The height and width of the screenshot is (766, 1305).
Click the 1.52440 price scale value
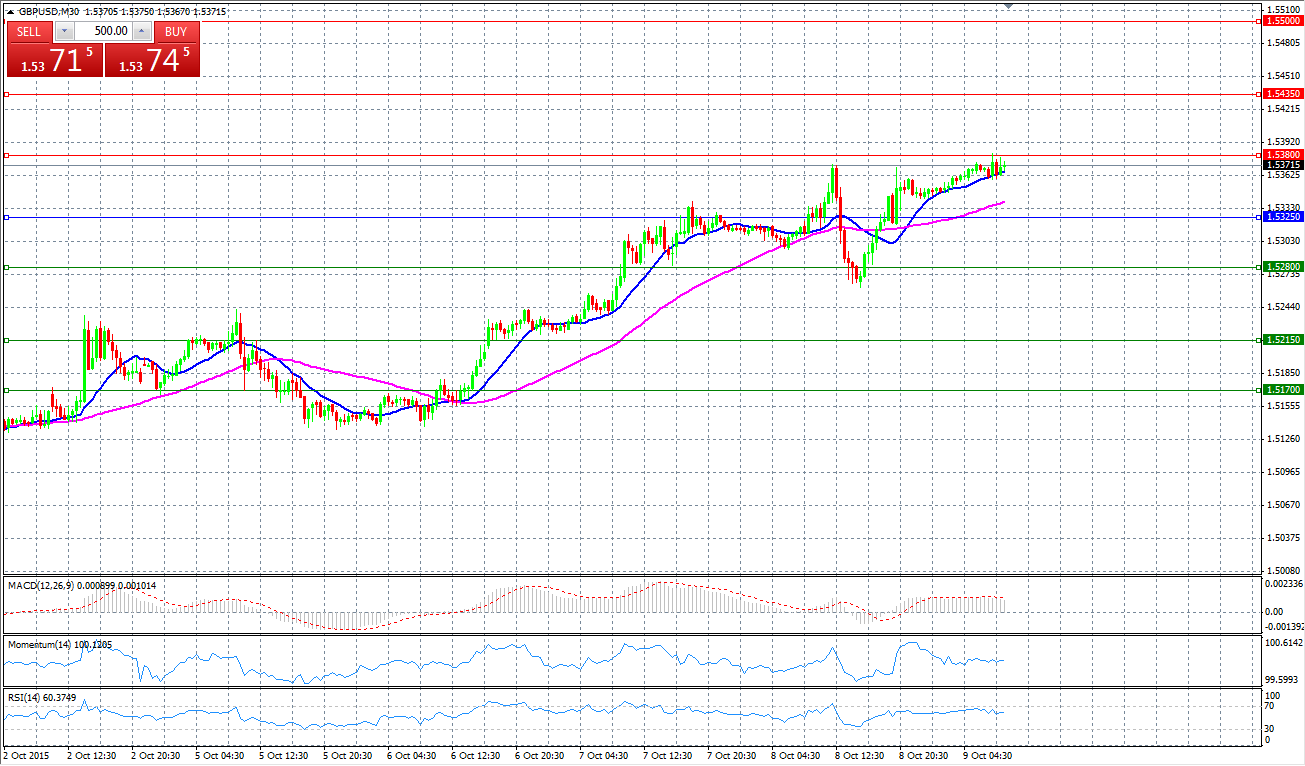click(1282, 307)
